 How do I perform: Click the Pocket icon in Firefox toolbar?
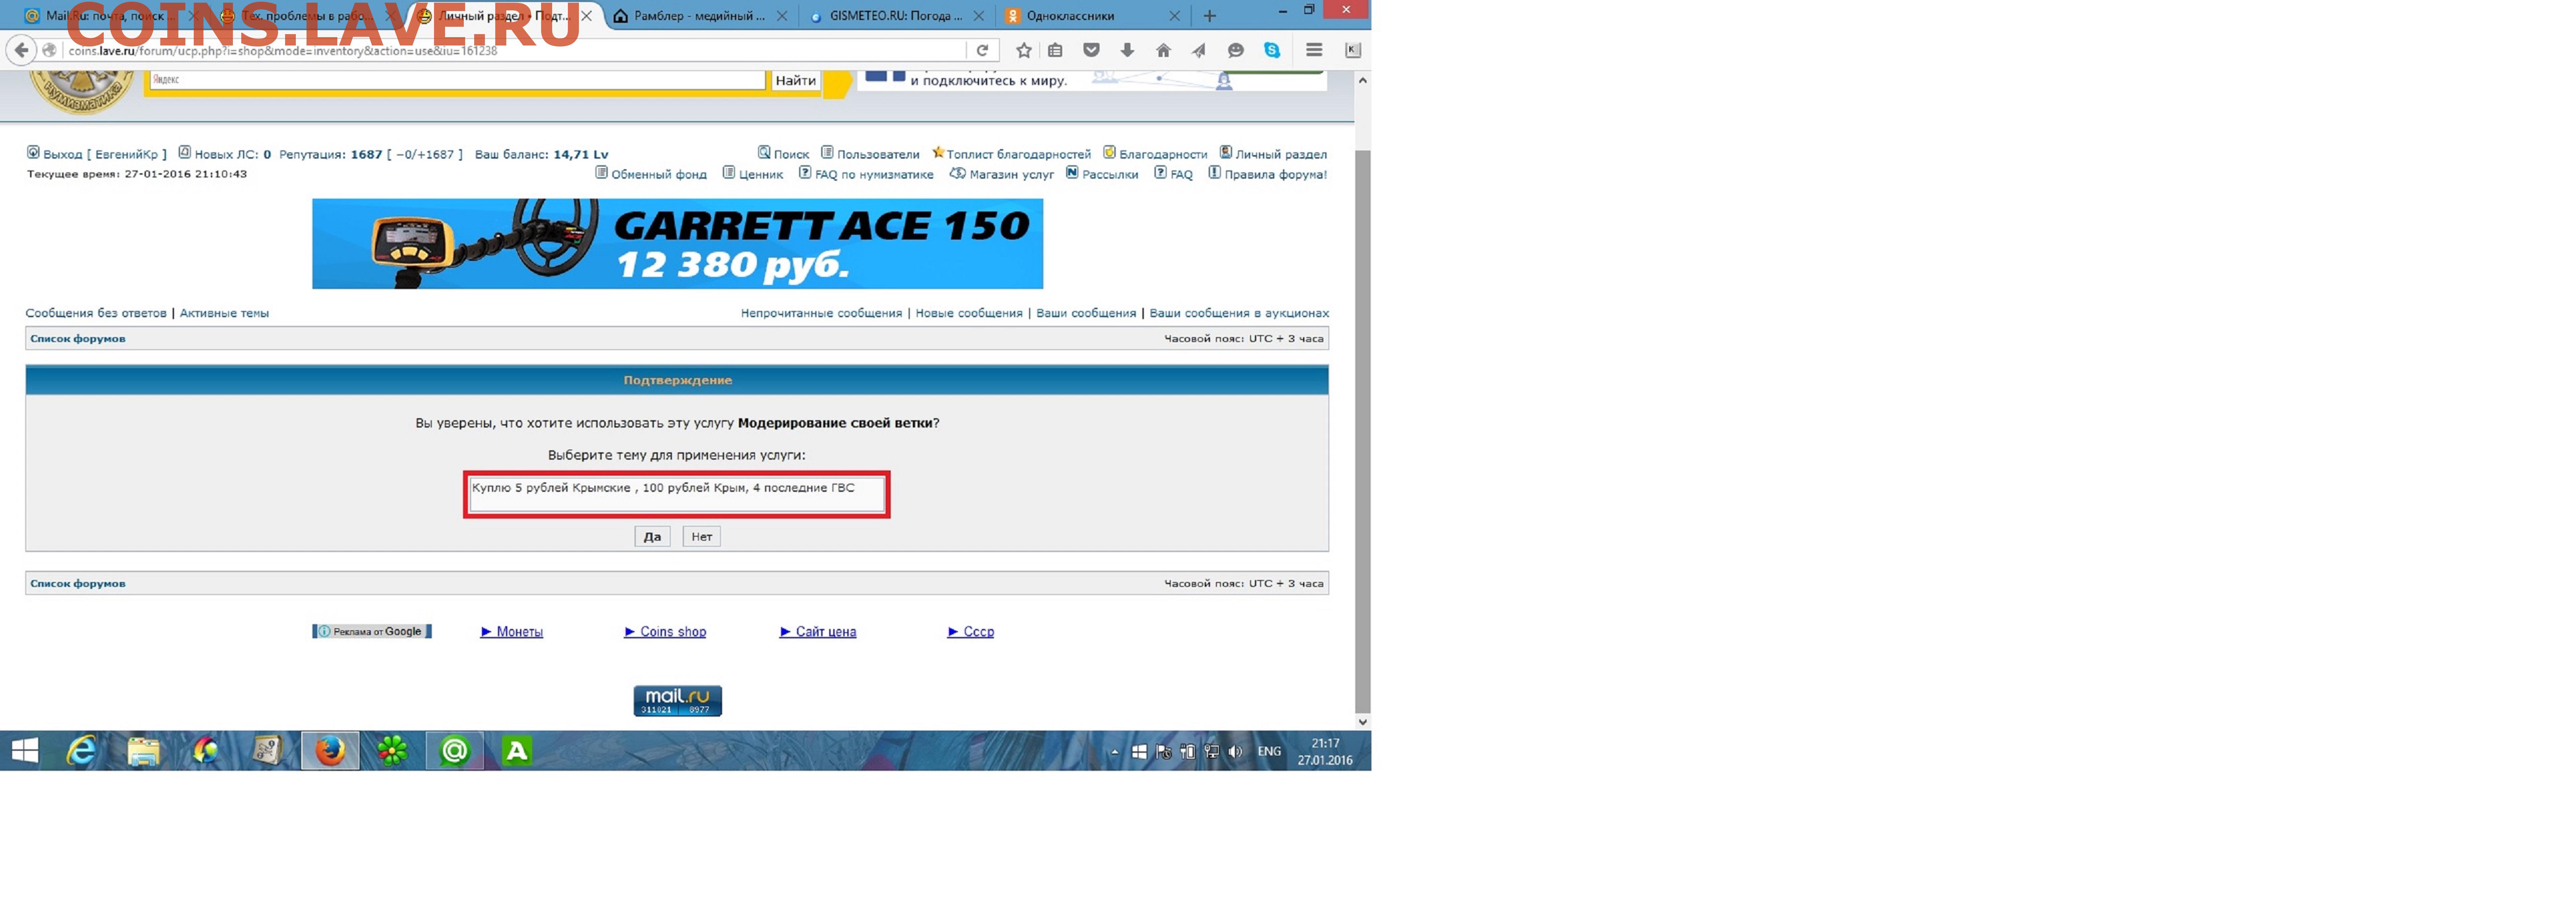point(1091,50)
